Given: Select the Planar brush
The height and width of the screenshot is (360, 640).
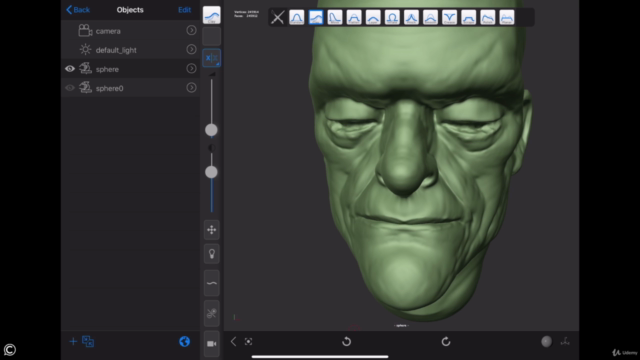Looking at the screenshot, I should pyautogui.click(x=507, y=18).
